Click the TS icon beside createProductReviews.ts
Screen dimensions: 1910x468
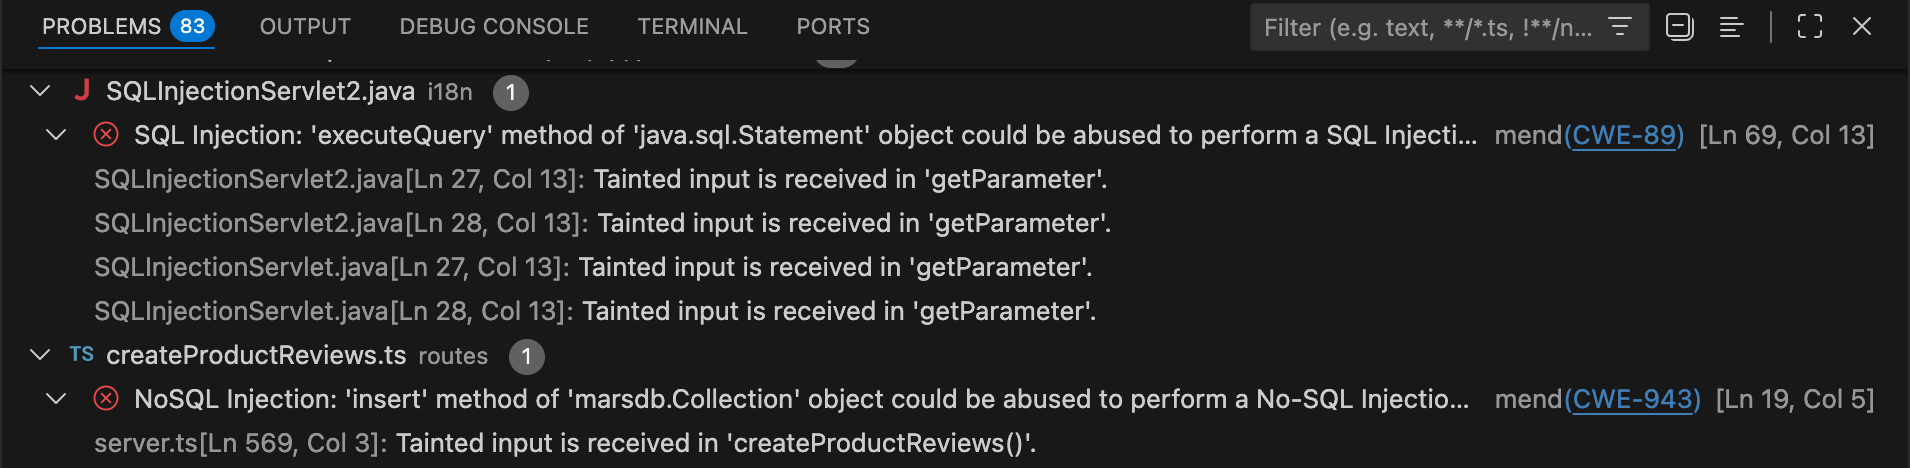click(x=82, y=355)
